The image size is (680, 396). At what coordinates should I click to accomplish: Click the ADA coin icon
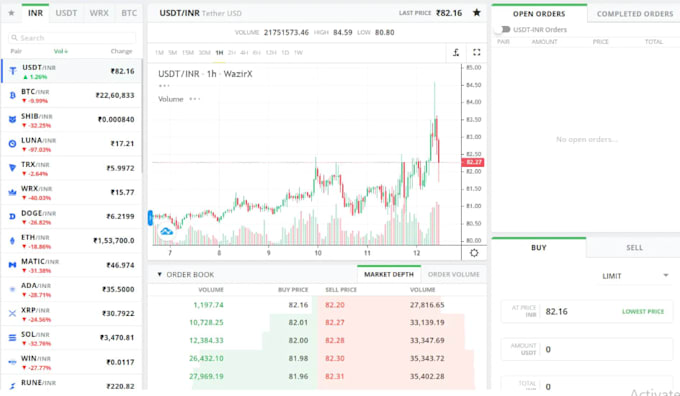(x=13, y=289)
